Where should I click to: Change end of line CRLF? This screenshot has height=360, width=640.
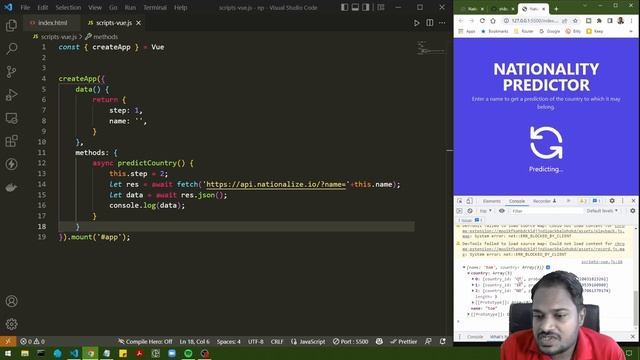(277, 341)
